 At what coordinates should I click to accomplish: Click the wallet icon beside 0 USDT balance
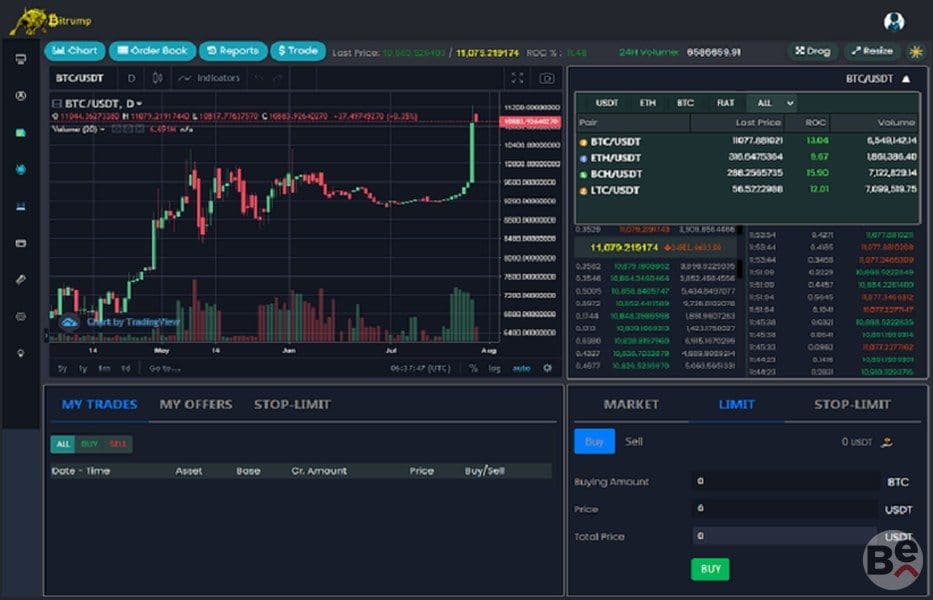coord(887,442)
